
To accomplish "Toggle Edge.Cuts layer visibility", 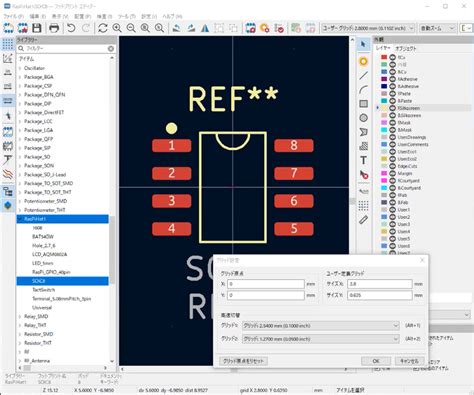I will coord(393,166).
